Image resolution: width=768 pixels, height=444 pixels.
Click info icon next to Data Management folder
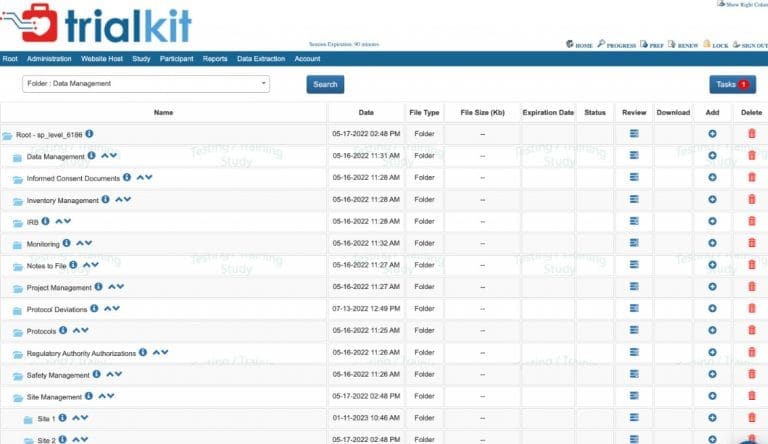point(91,155)
